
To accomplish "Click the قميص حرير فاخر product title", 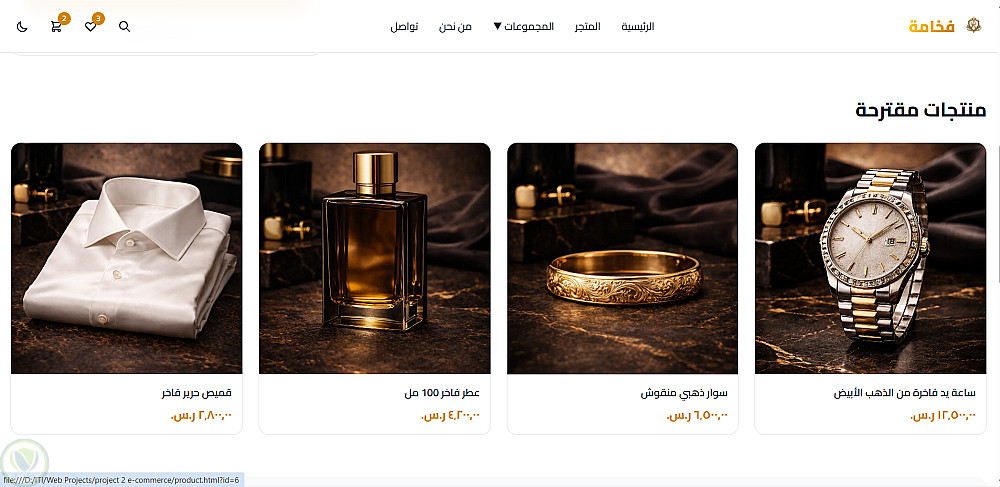I will pyautogui.click(x=196, y=393).
